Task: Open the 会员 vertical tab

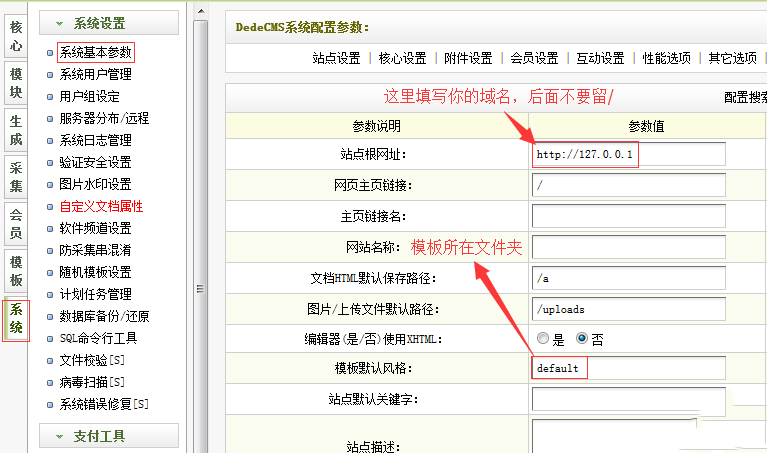Action: click(16, 225)
